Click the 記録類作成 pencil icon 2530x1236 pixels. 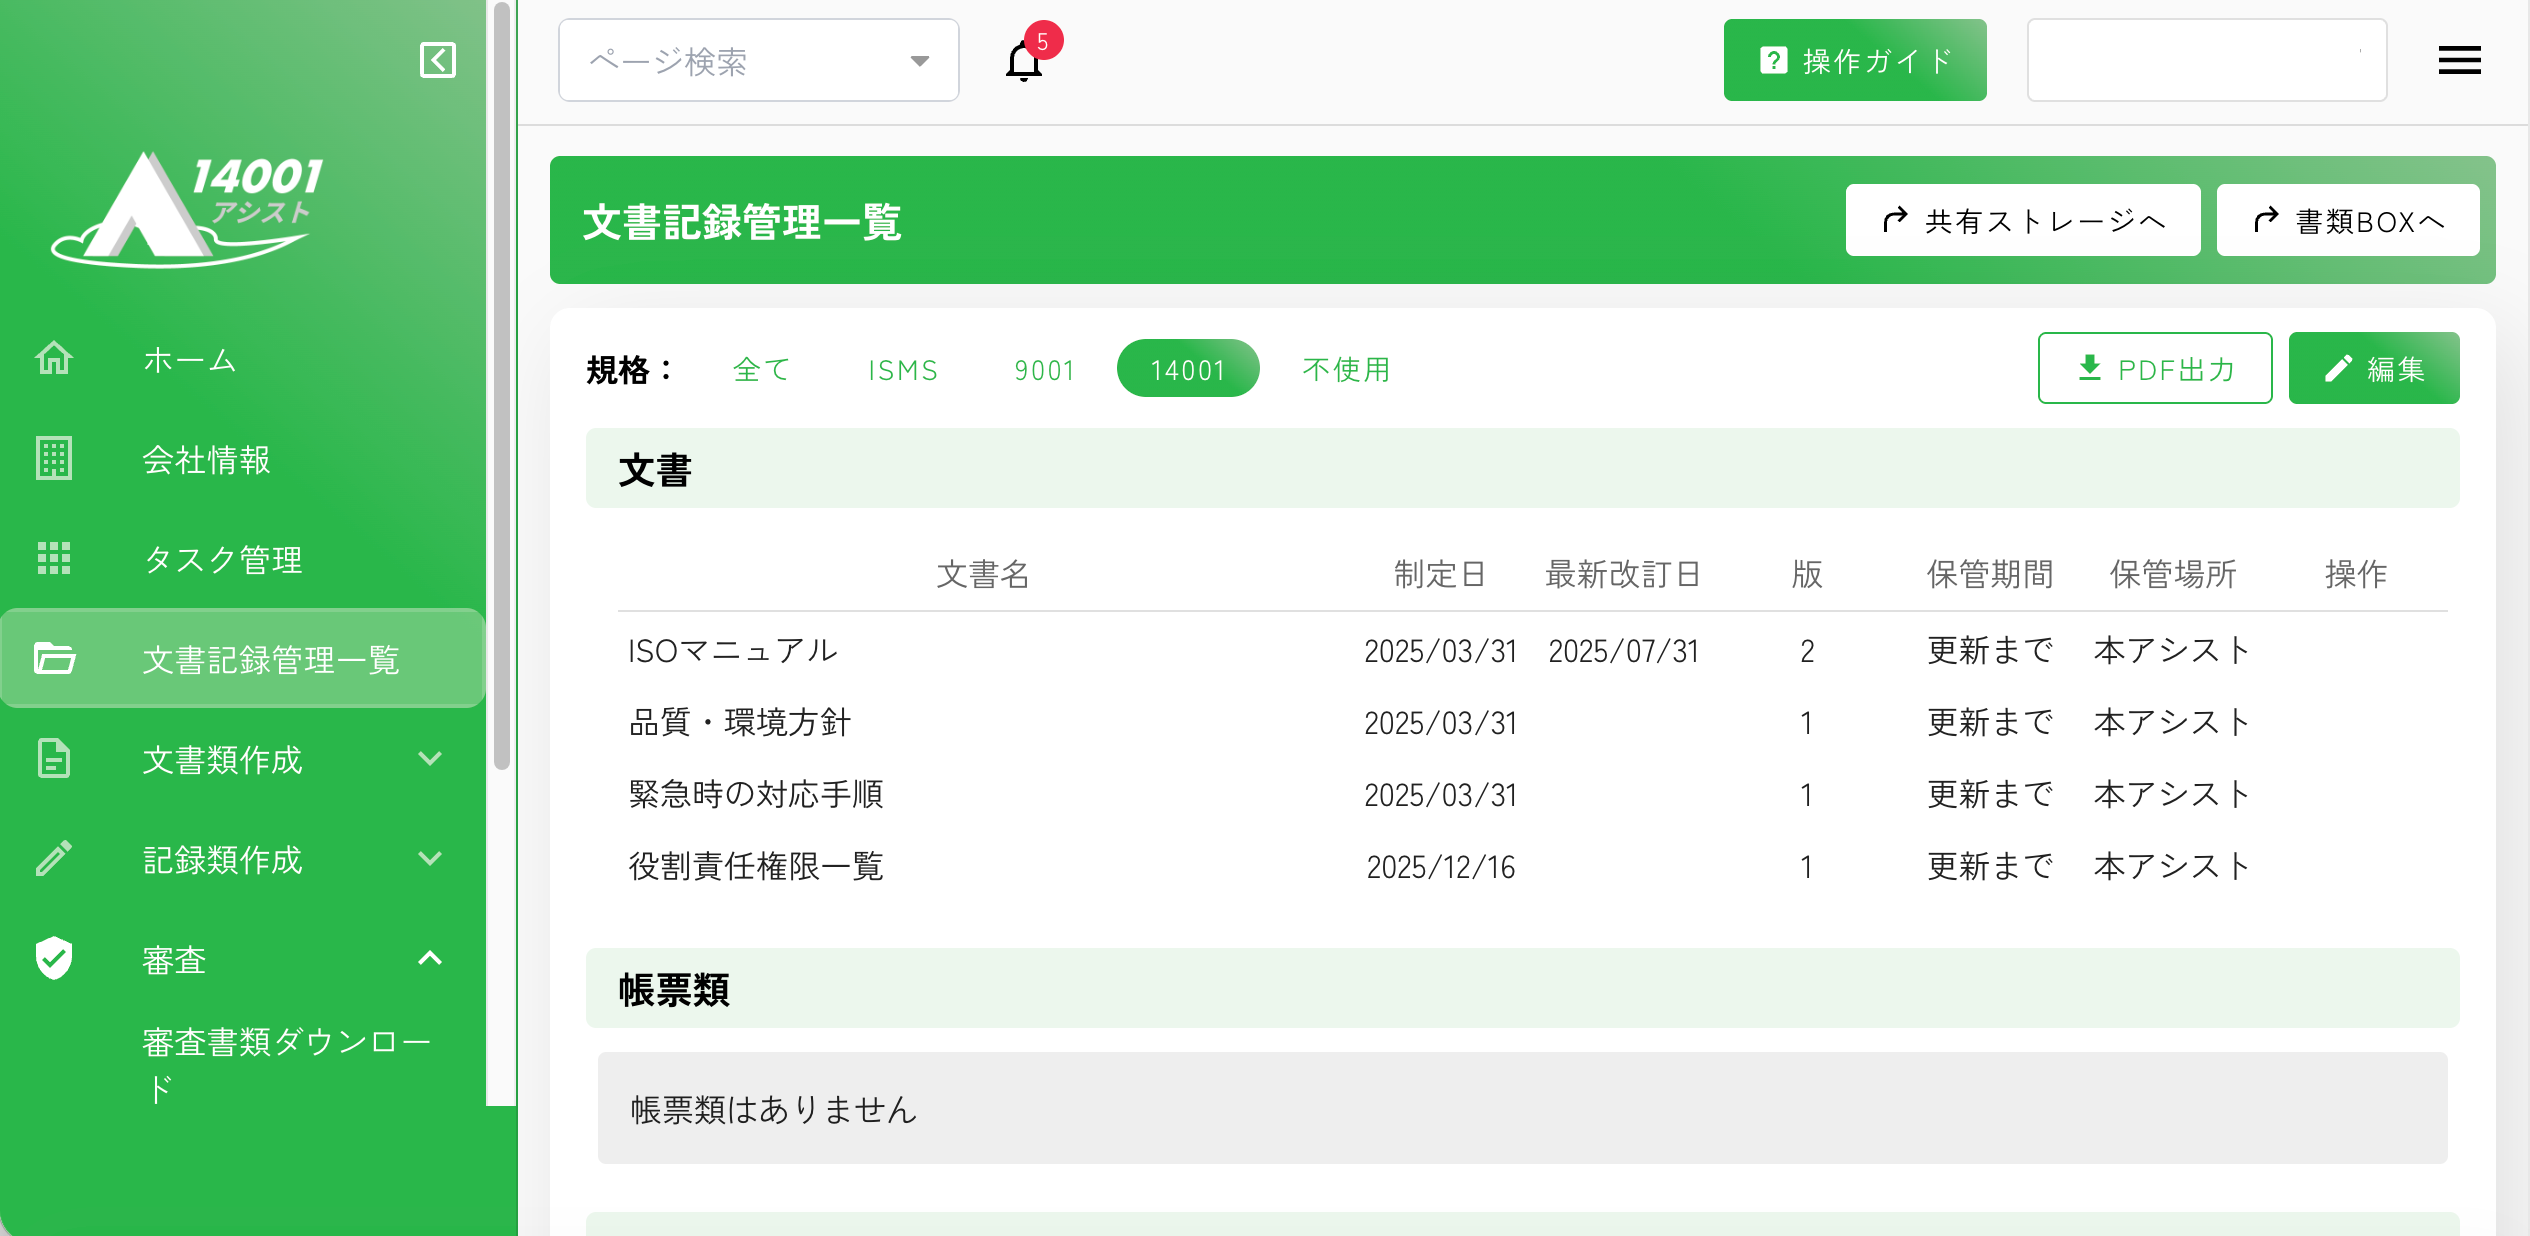click(54, 858)
